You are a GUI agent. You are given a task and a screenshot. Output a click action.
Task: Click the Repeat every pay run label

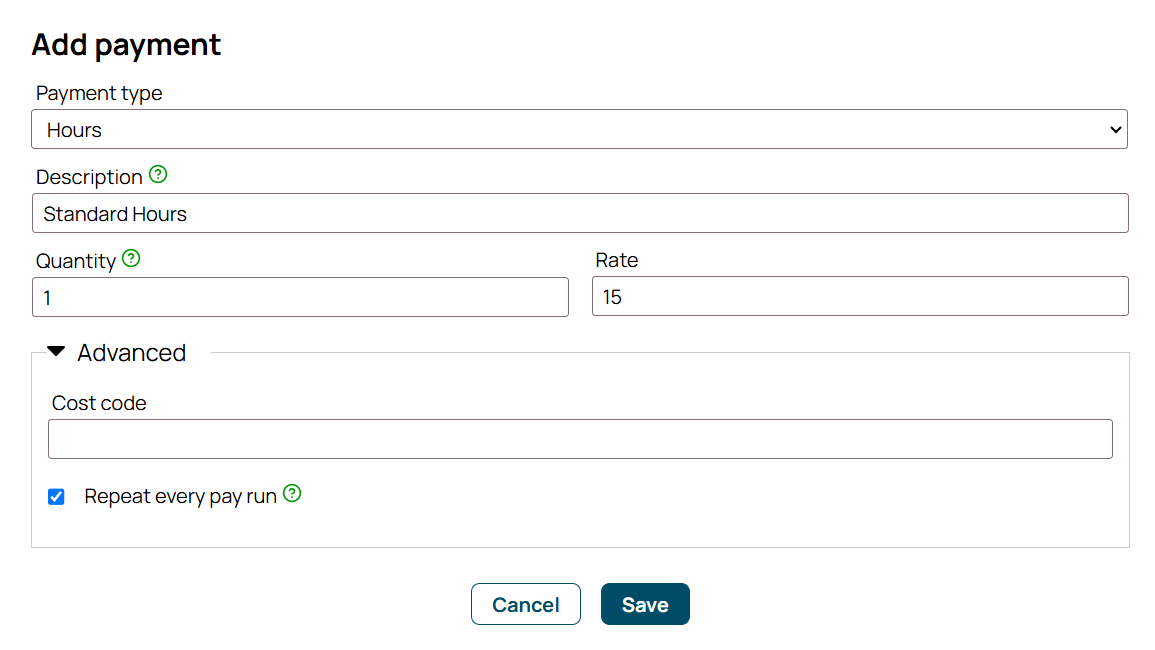[x=180, y=497]
